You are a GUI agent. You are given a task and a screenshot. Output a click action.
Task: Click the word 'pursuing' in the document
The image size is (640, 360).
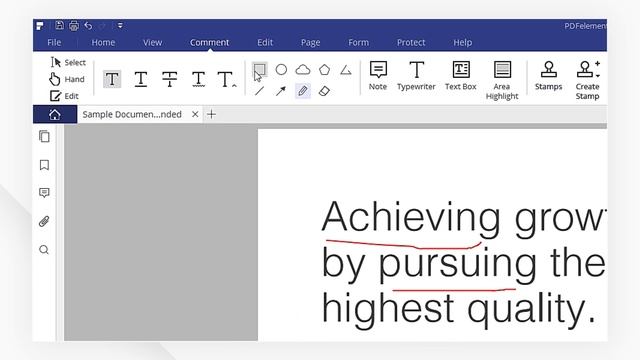point(458,266)
